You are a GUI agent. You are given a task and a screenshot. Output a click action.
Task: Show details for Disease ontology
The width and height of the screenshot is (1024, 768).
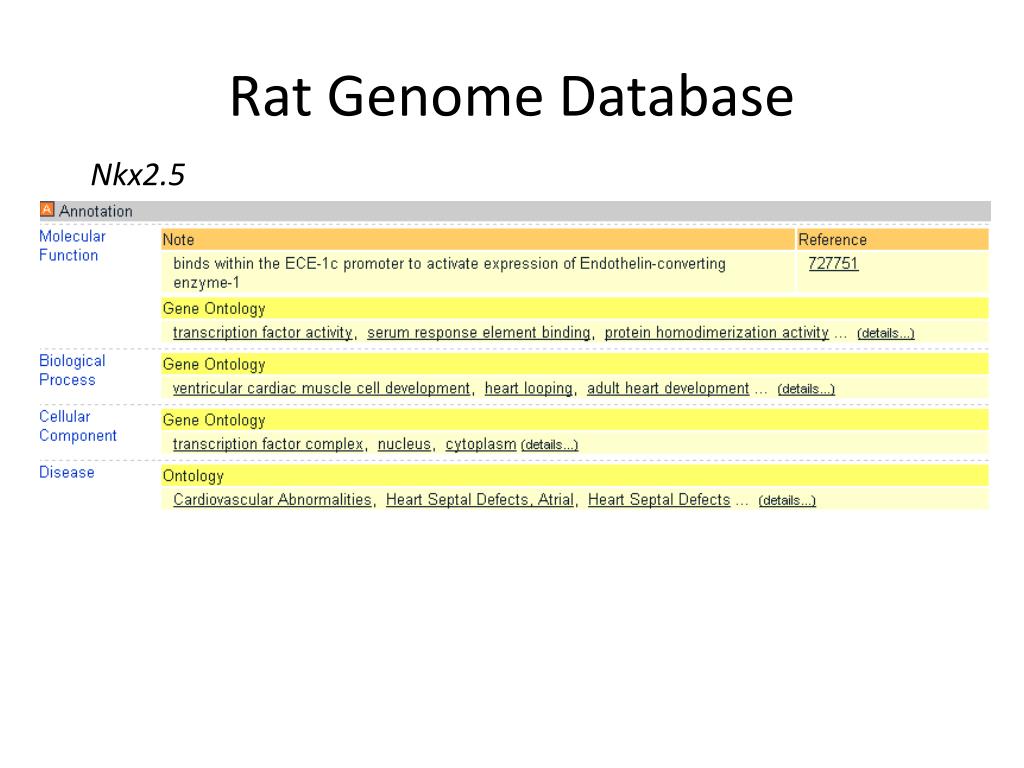[x=787, y=500]
